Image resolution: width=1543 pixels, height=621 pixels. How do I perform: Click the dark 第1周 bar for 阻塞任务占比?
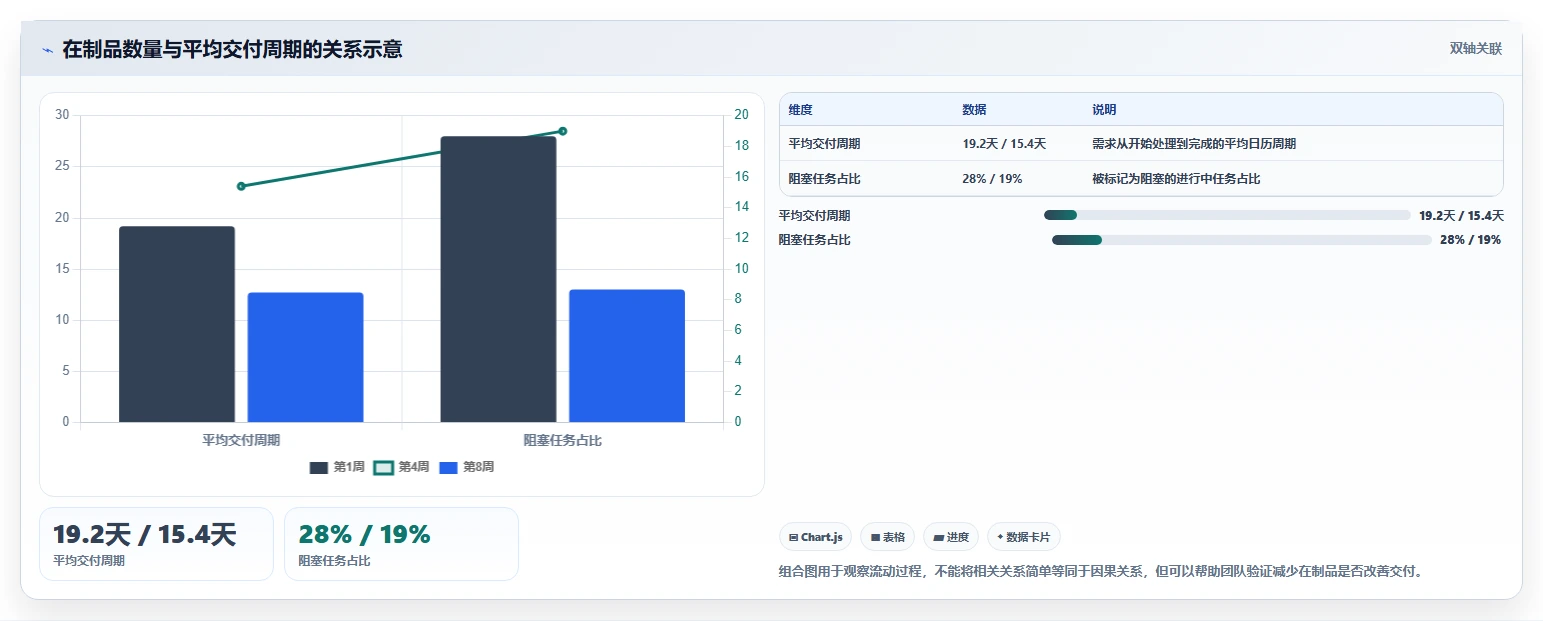pos(498,279)
